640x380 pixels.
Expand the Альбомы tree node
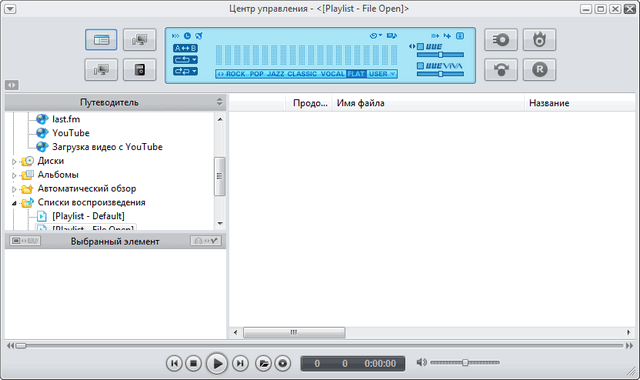point(14,176)
